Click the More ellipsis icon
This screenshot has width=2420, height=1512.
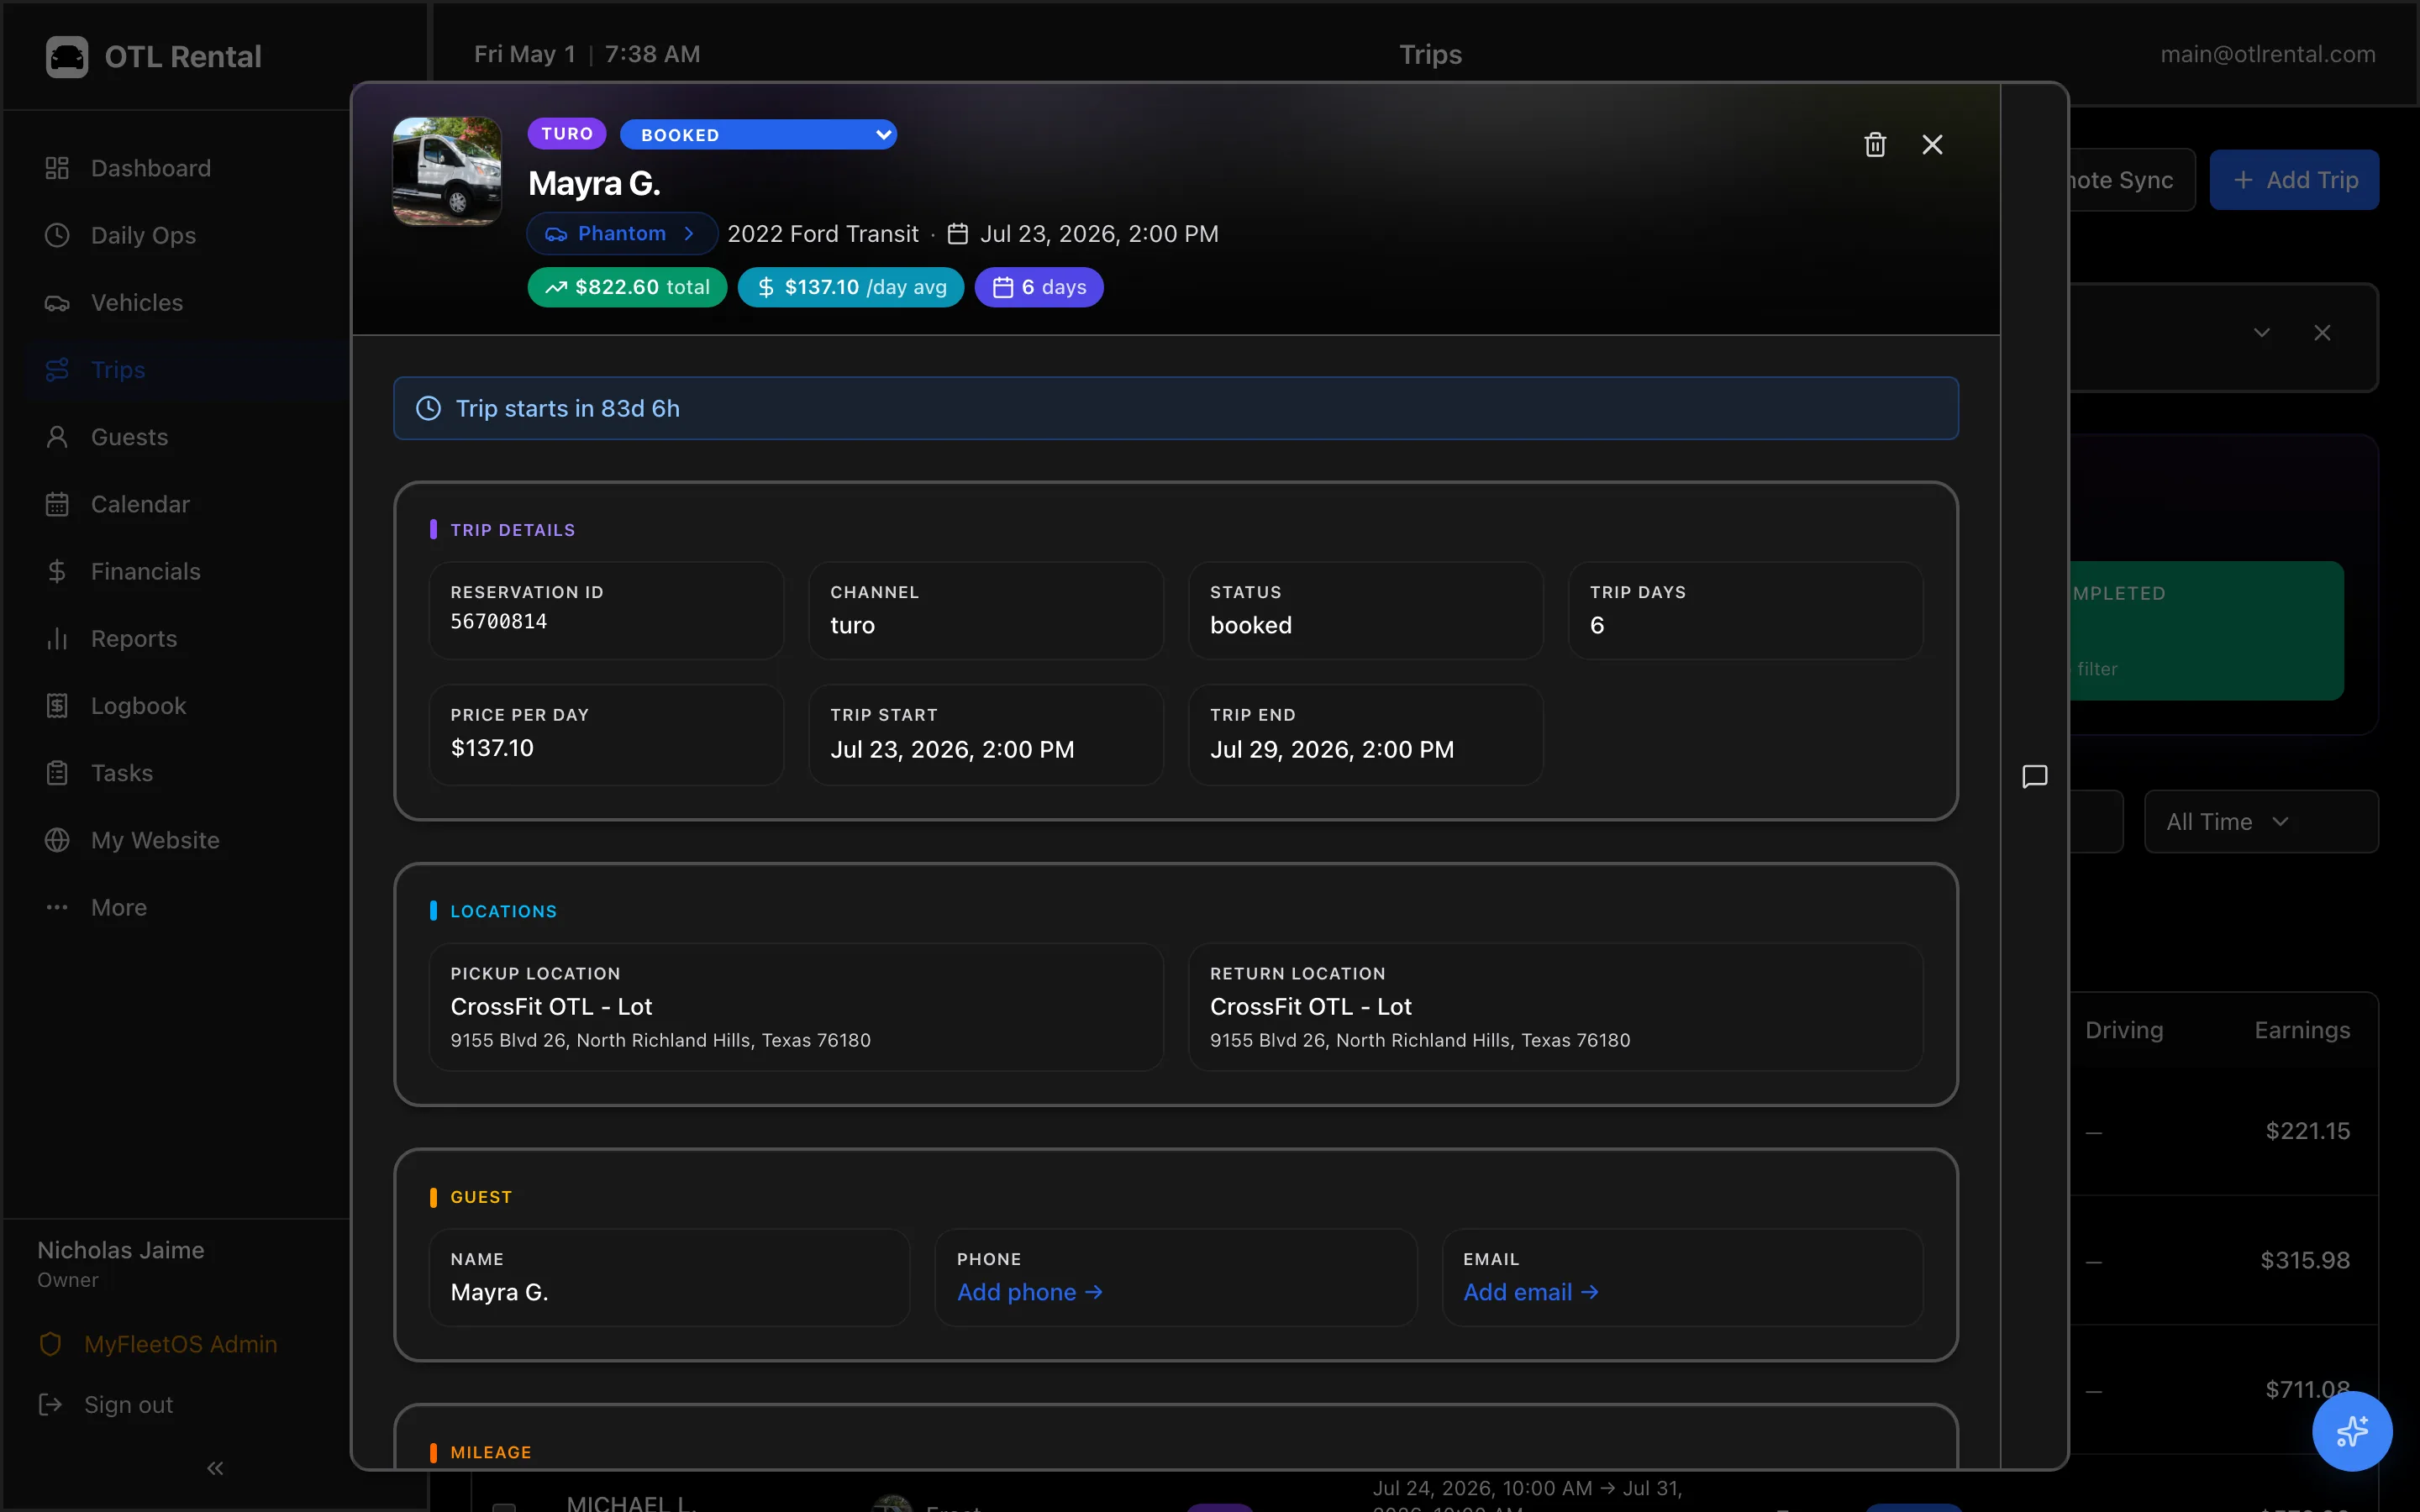coord(57,907)
